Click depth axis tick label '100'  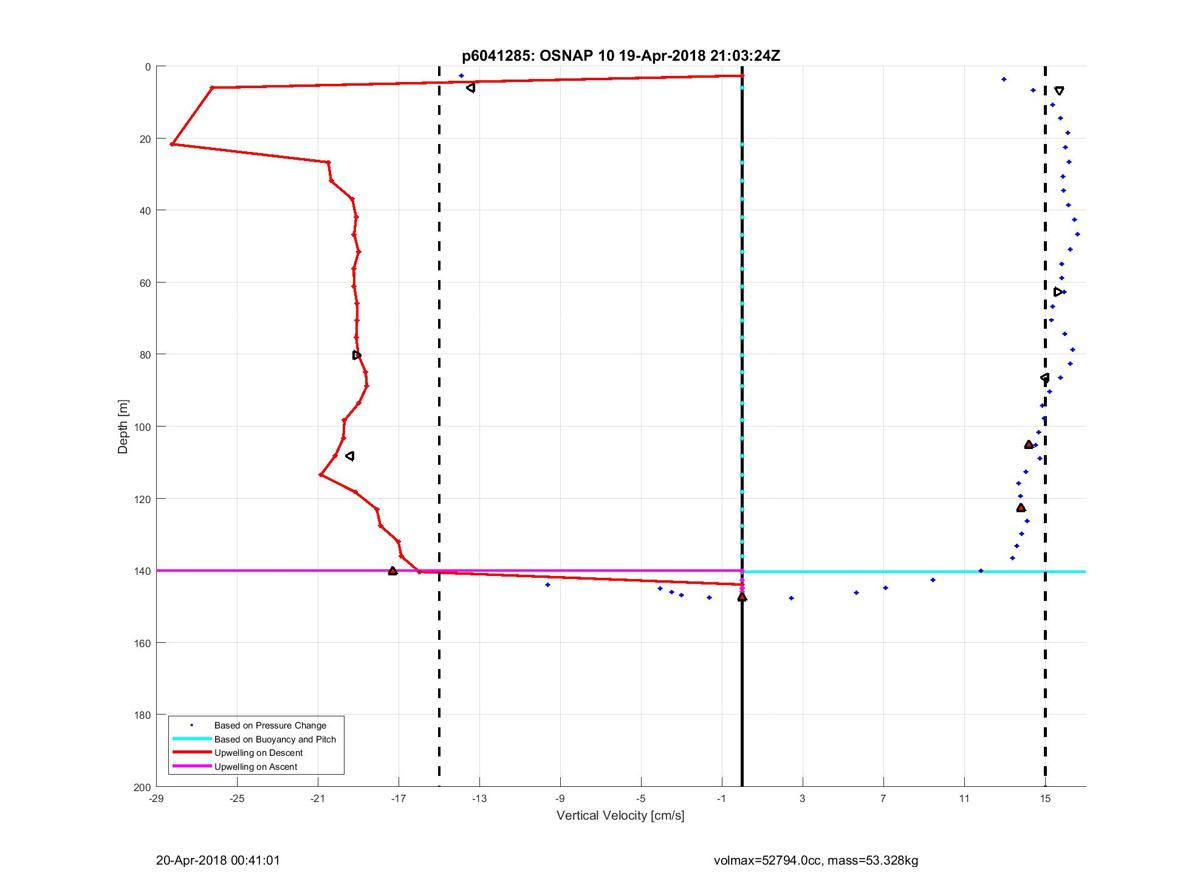coord(142,427)
